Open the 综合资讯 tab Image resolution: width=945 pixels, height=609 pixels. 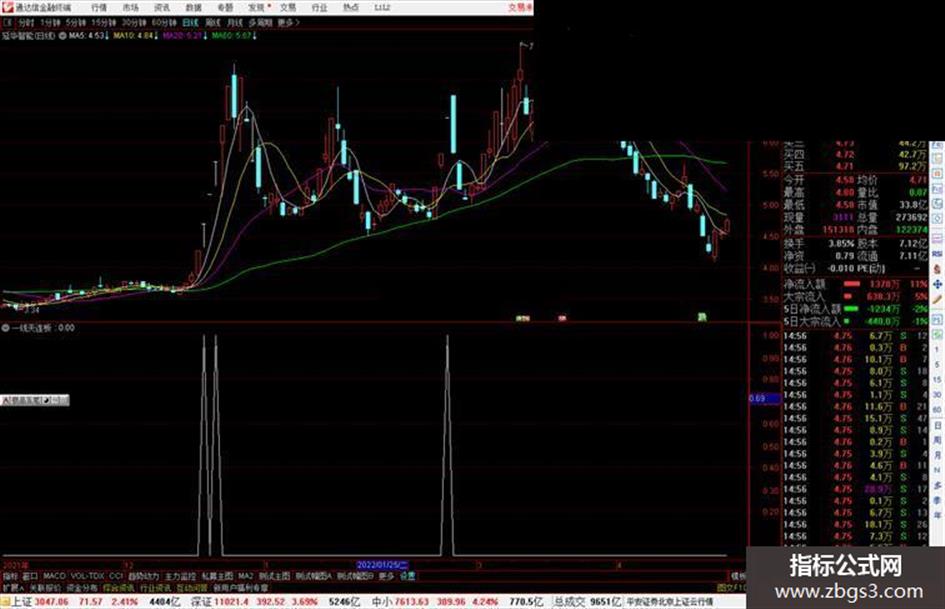(x=119, y=587)
